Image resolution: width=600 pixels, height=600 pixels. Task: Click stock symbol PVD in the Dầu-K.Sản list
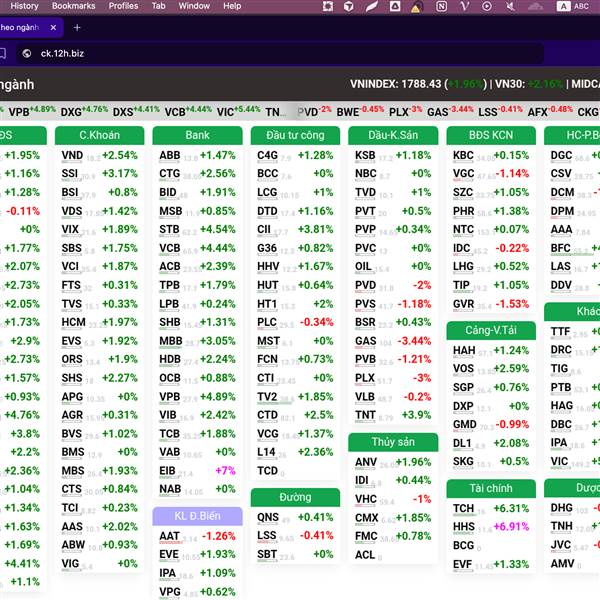[365, 285]
